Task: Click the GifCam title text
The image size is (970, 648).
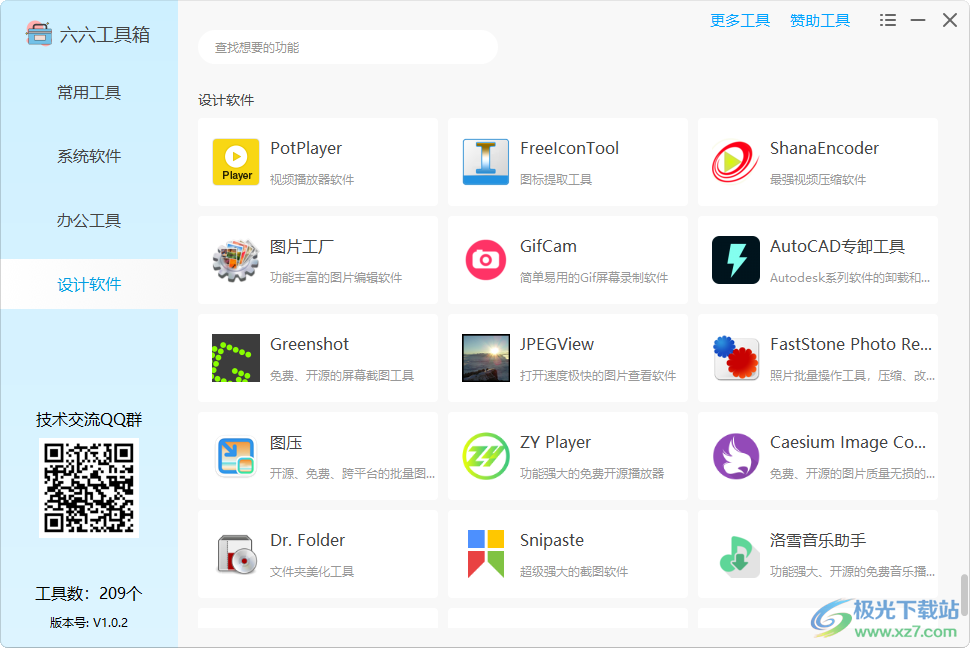Action: [548, 246]
